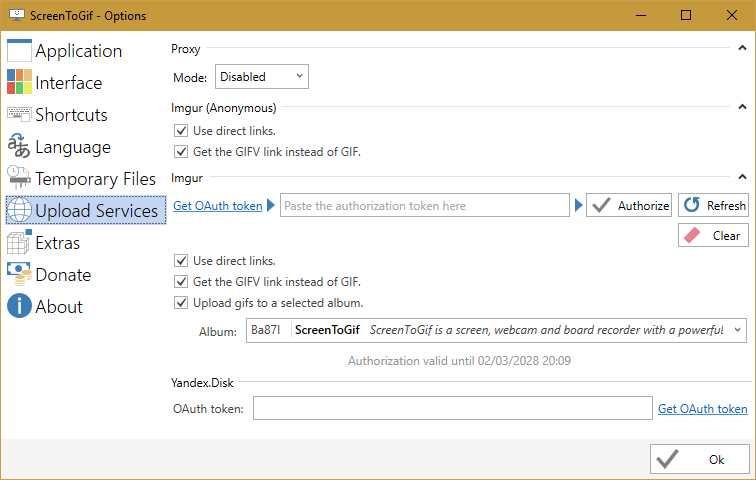Click the Upload Services globe icon

pos(19,210)
